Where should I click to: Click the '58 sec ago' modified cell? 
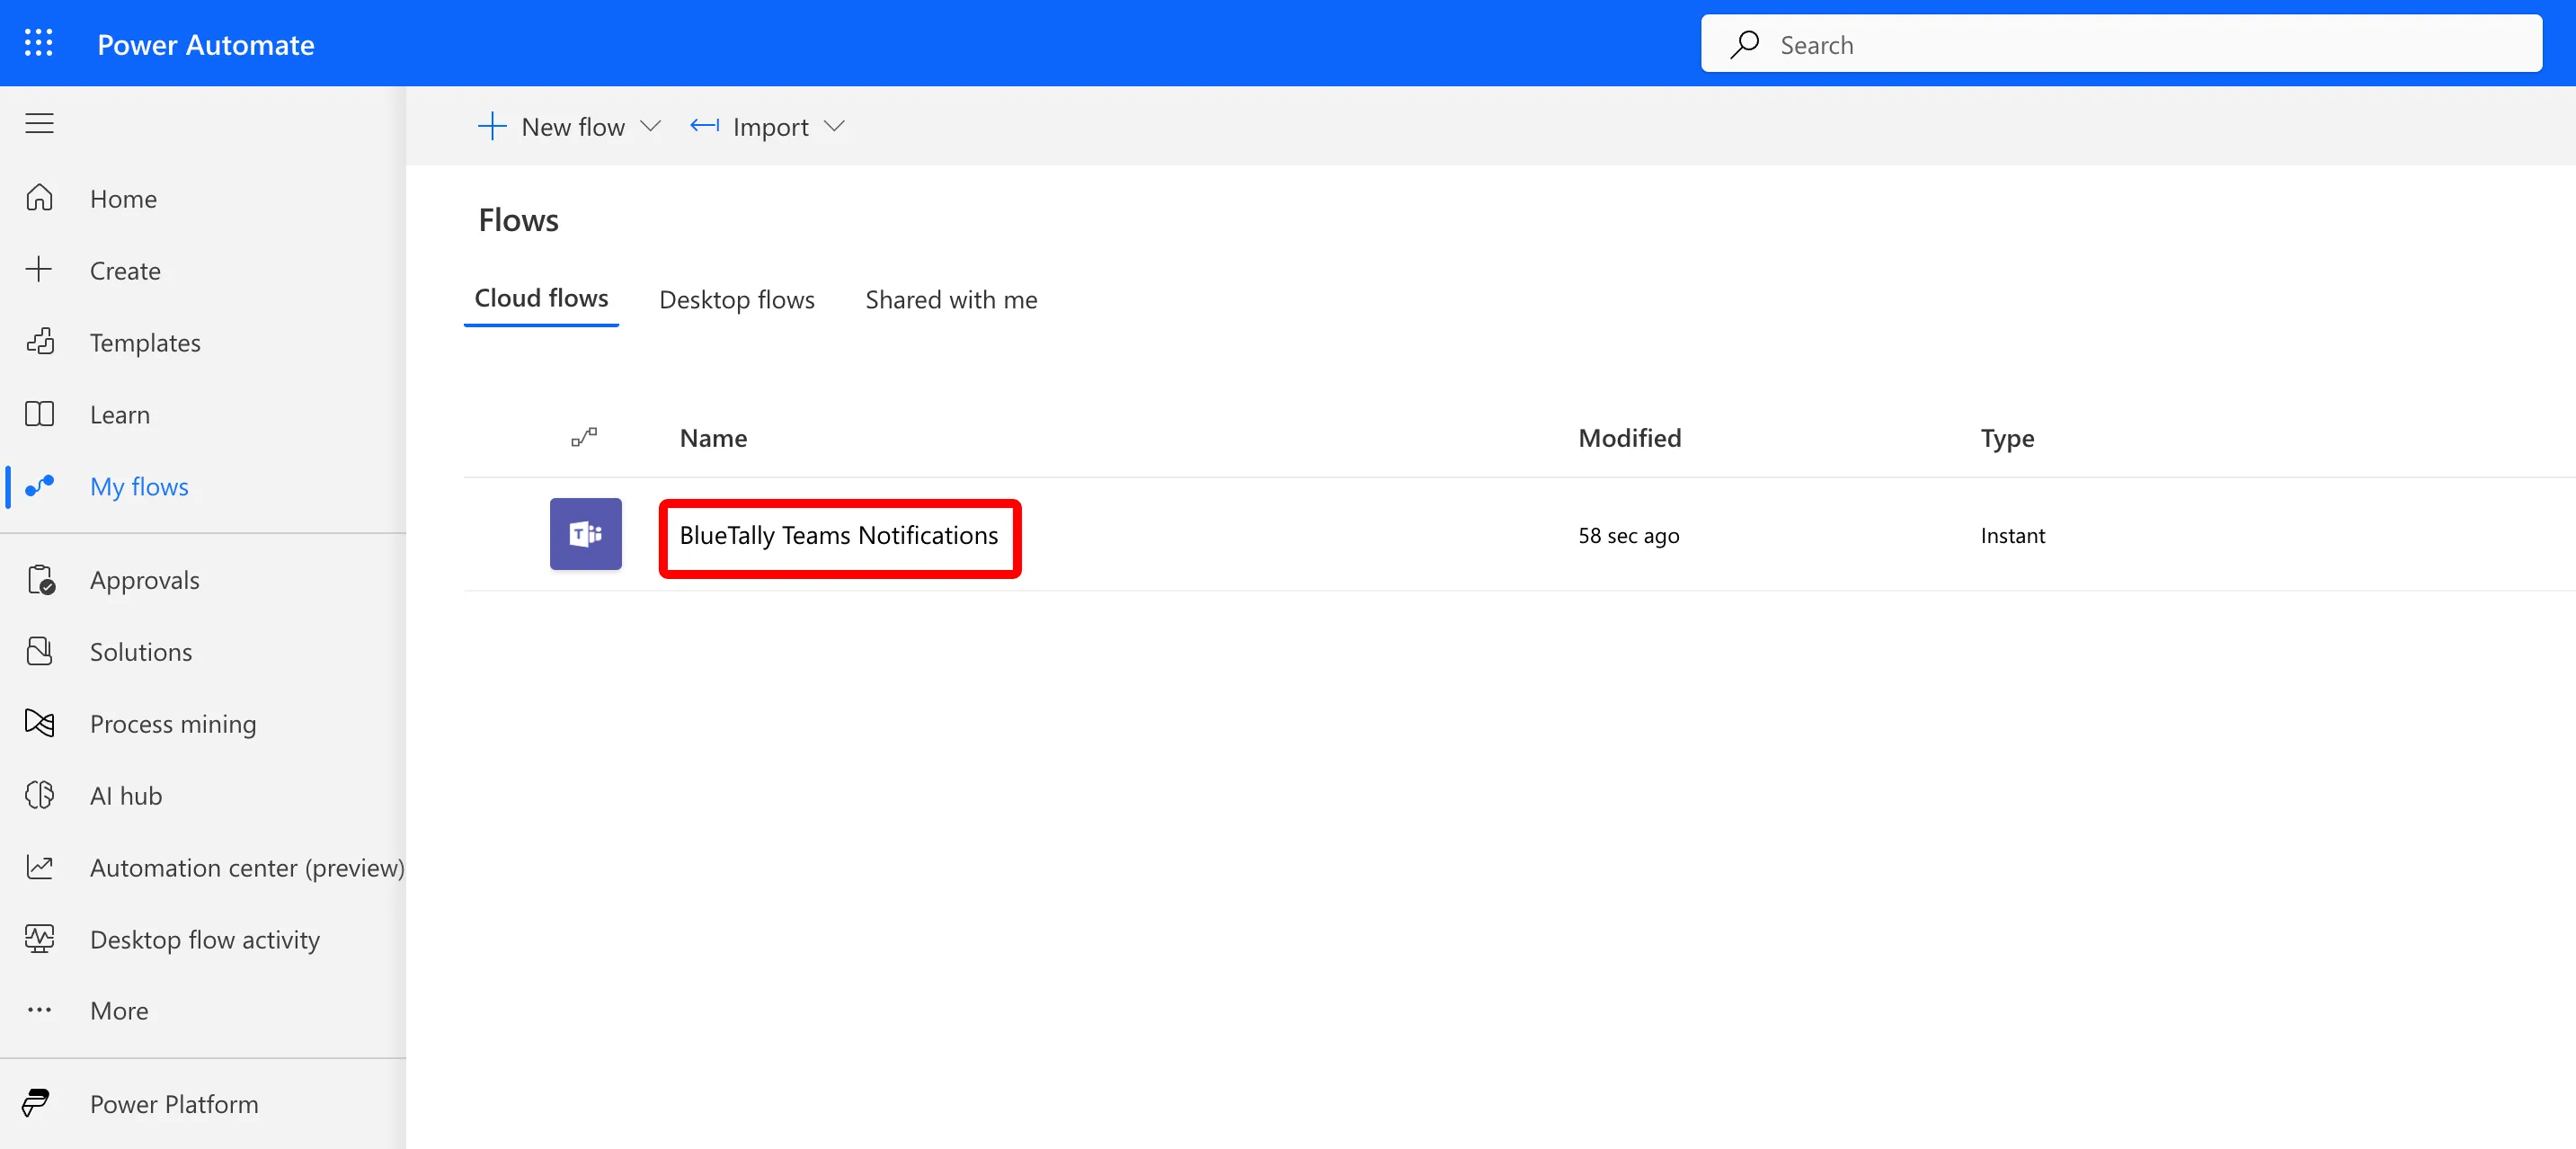point(1628,535)
